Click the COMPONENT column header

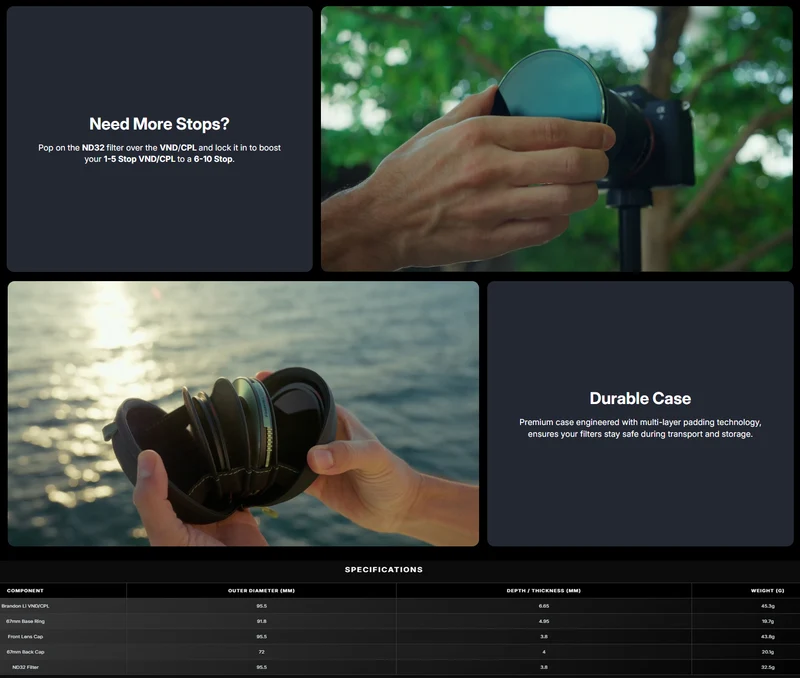[25, 590]
